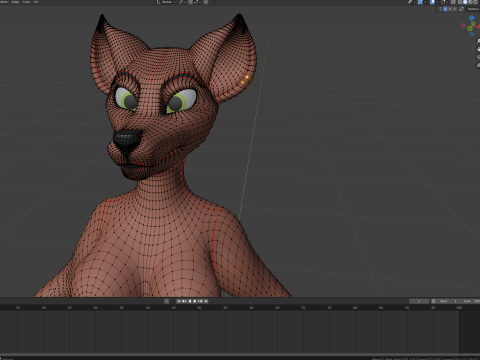Open the snapping target dropdown
The image size is (480, 360).
coord(197,2)
